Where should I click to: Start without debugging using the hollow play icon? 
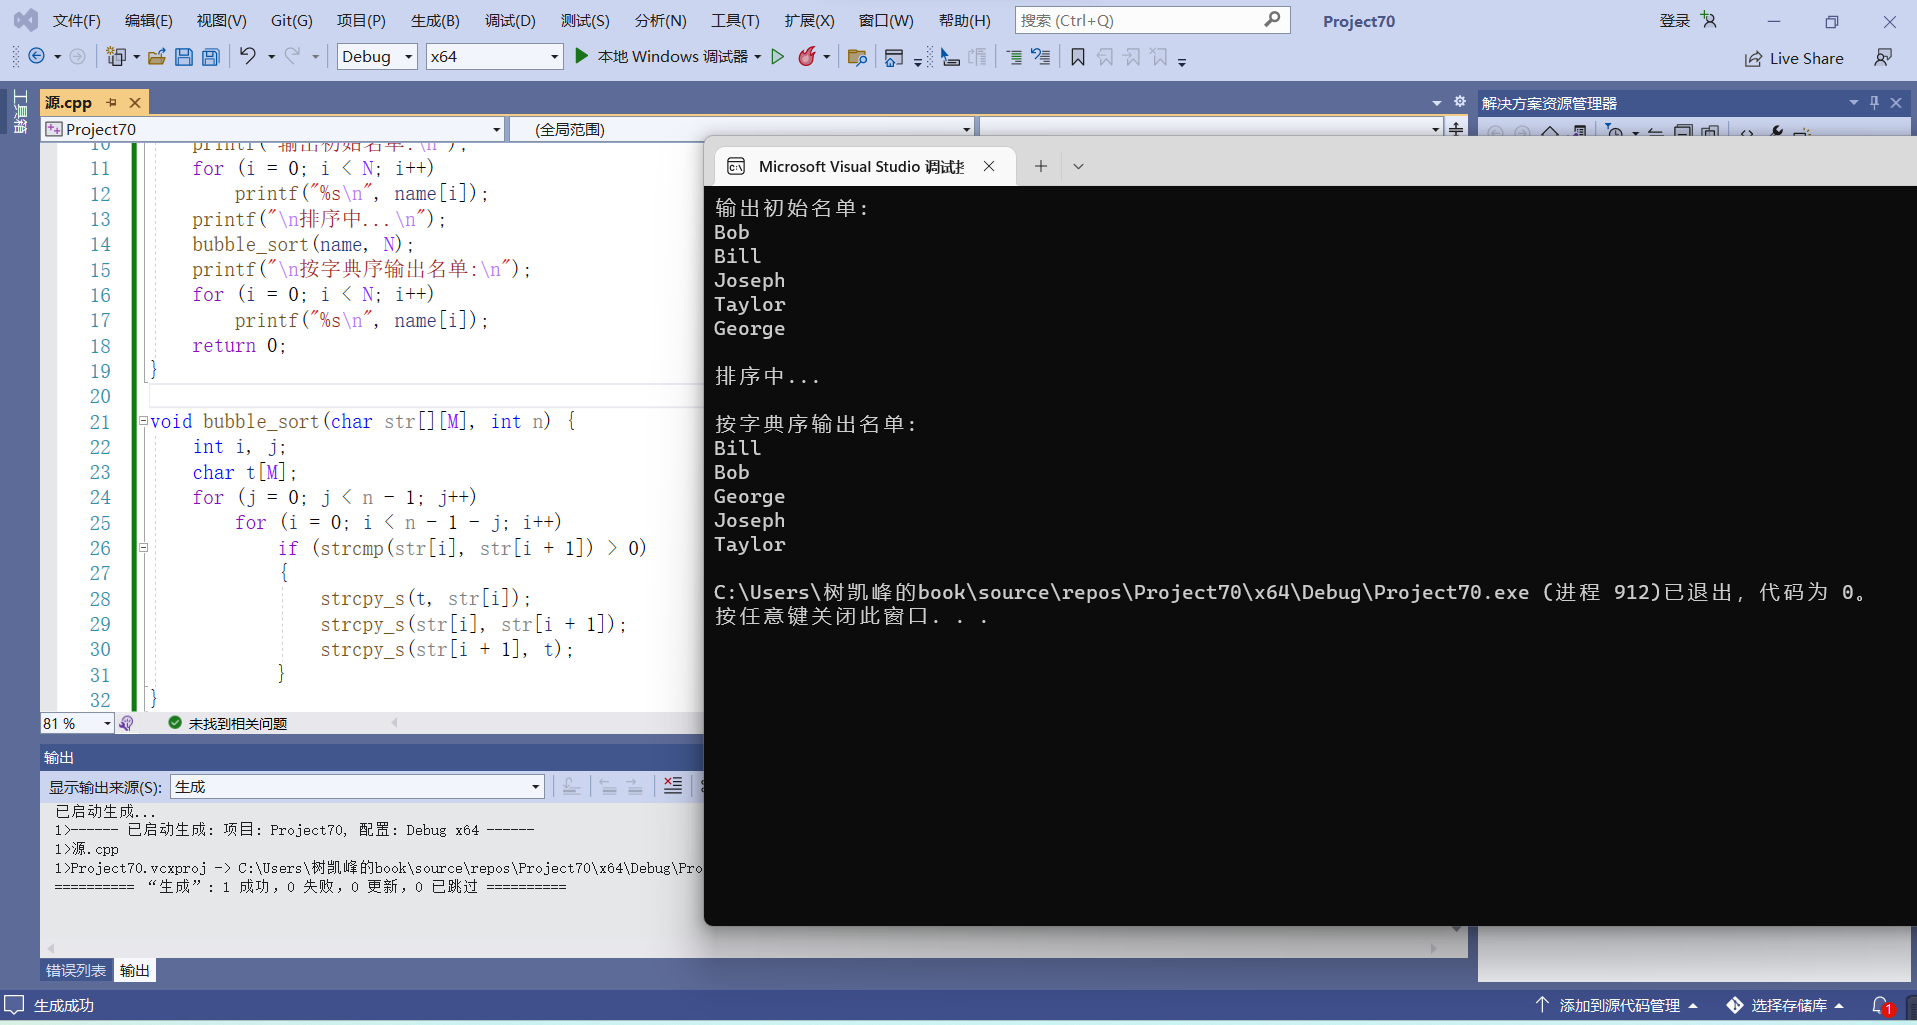click(778, 57)
